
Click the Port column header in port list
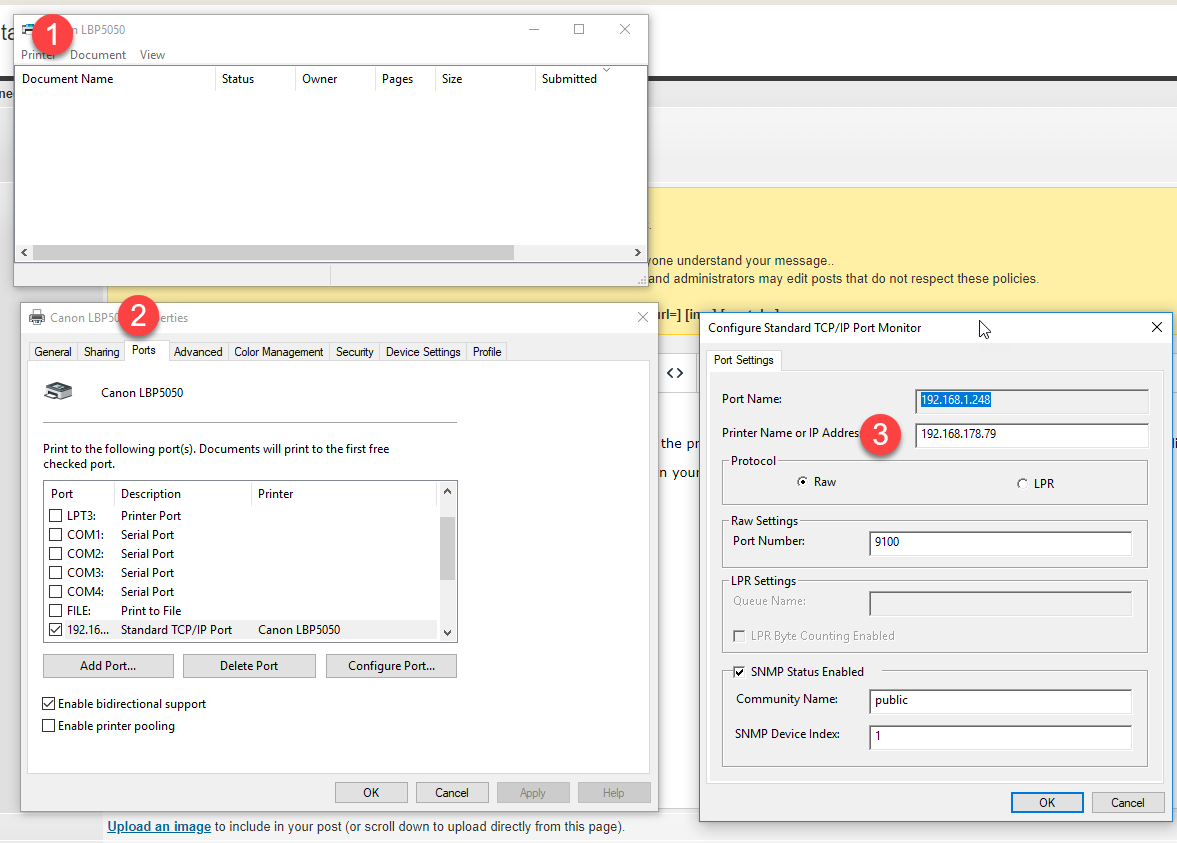(80, 494)
